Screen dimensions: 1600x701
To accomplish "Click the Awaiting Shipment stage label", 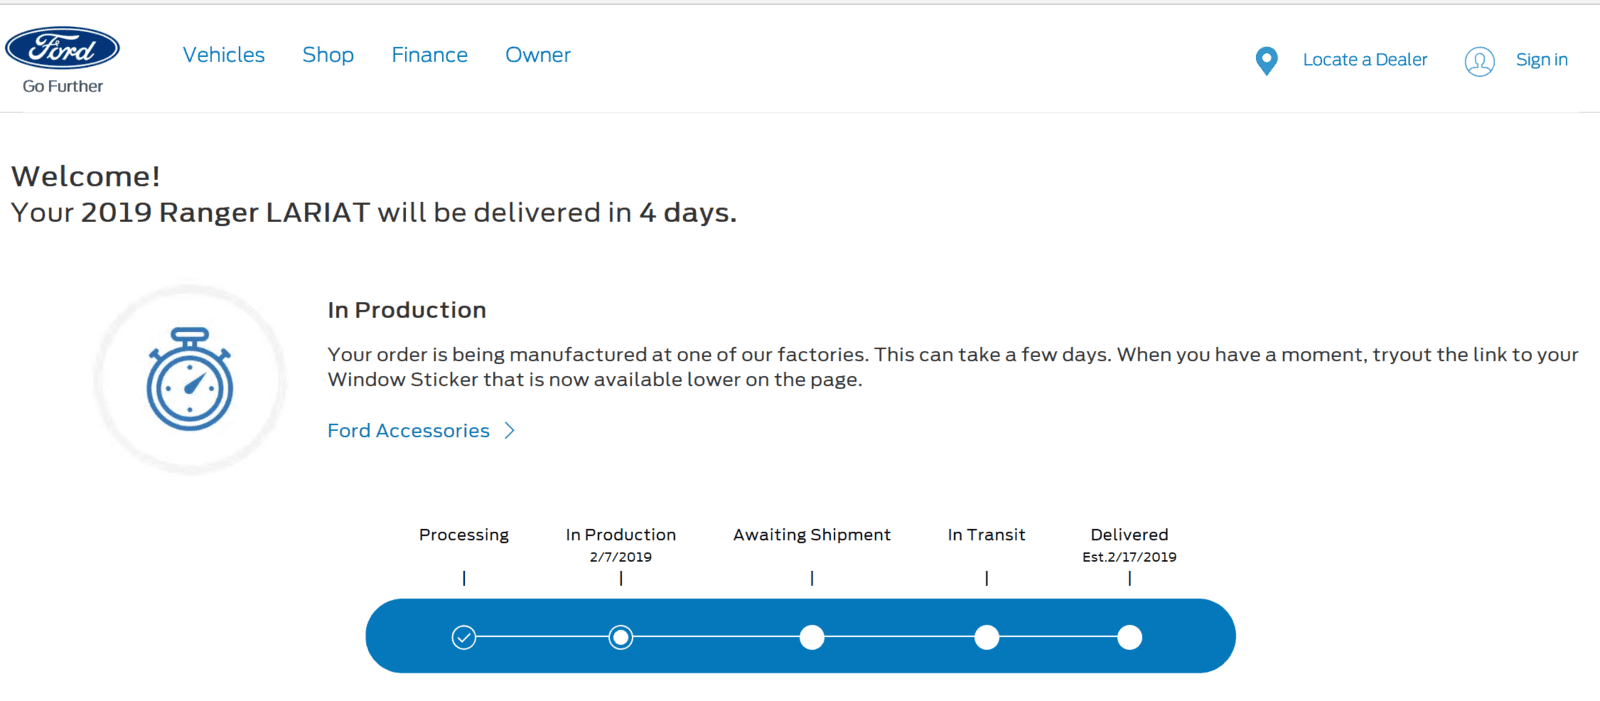I will tap(812, 535).
